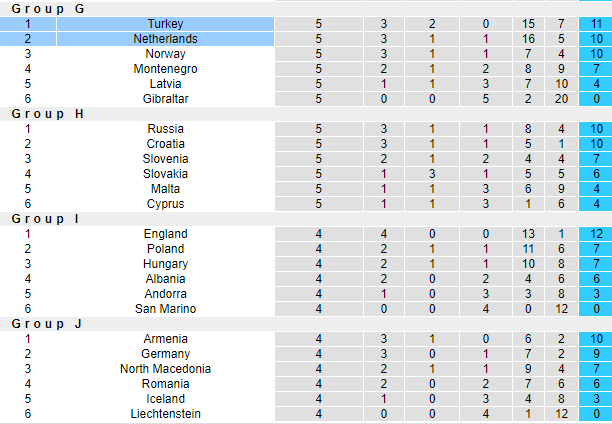Click on Slovenia team name
612x424 pixels.
coord(165,159)
